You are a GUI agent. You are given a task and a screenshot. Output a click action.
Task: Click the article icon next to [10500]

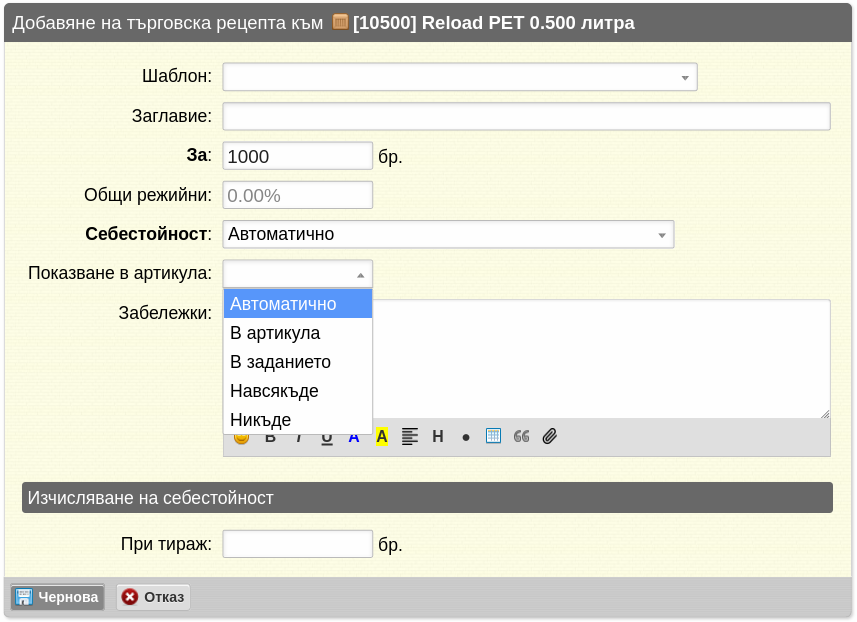340,22
